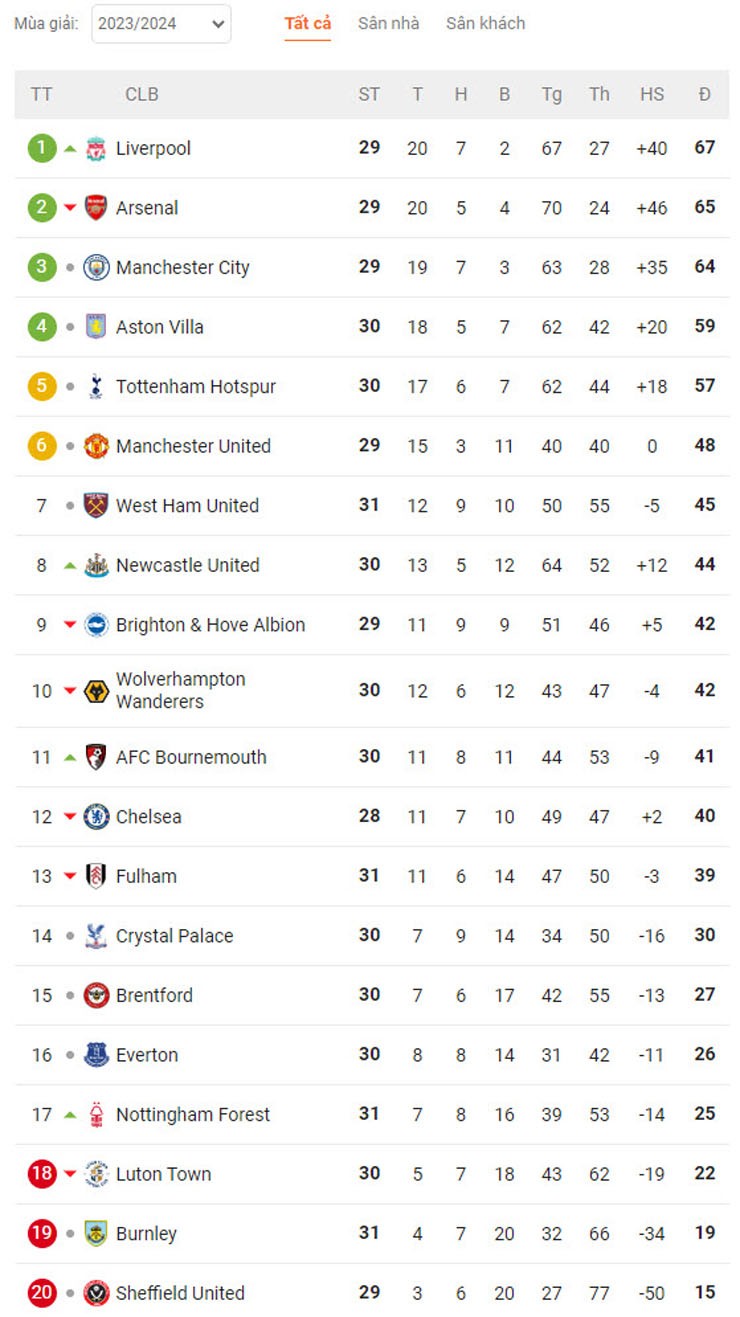Screen dimensions: 740x1317
Task: Click the Arsenal club crest
Action: 96,208
